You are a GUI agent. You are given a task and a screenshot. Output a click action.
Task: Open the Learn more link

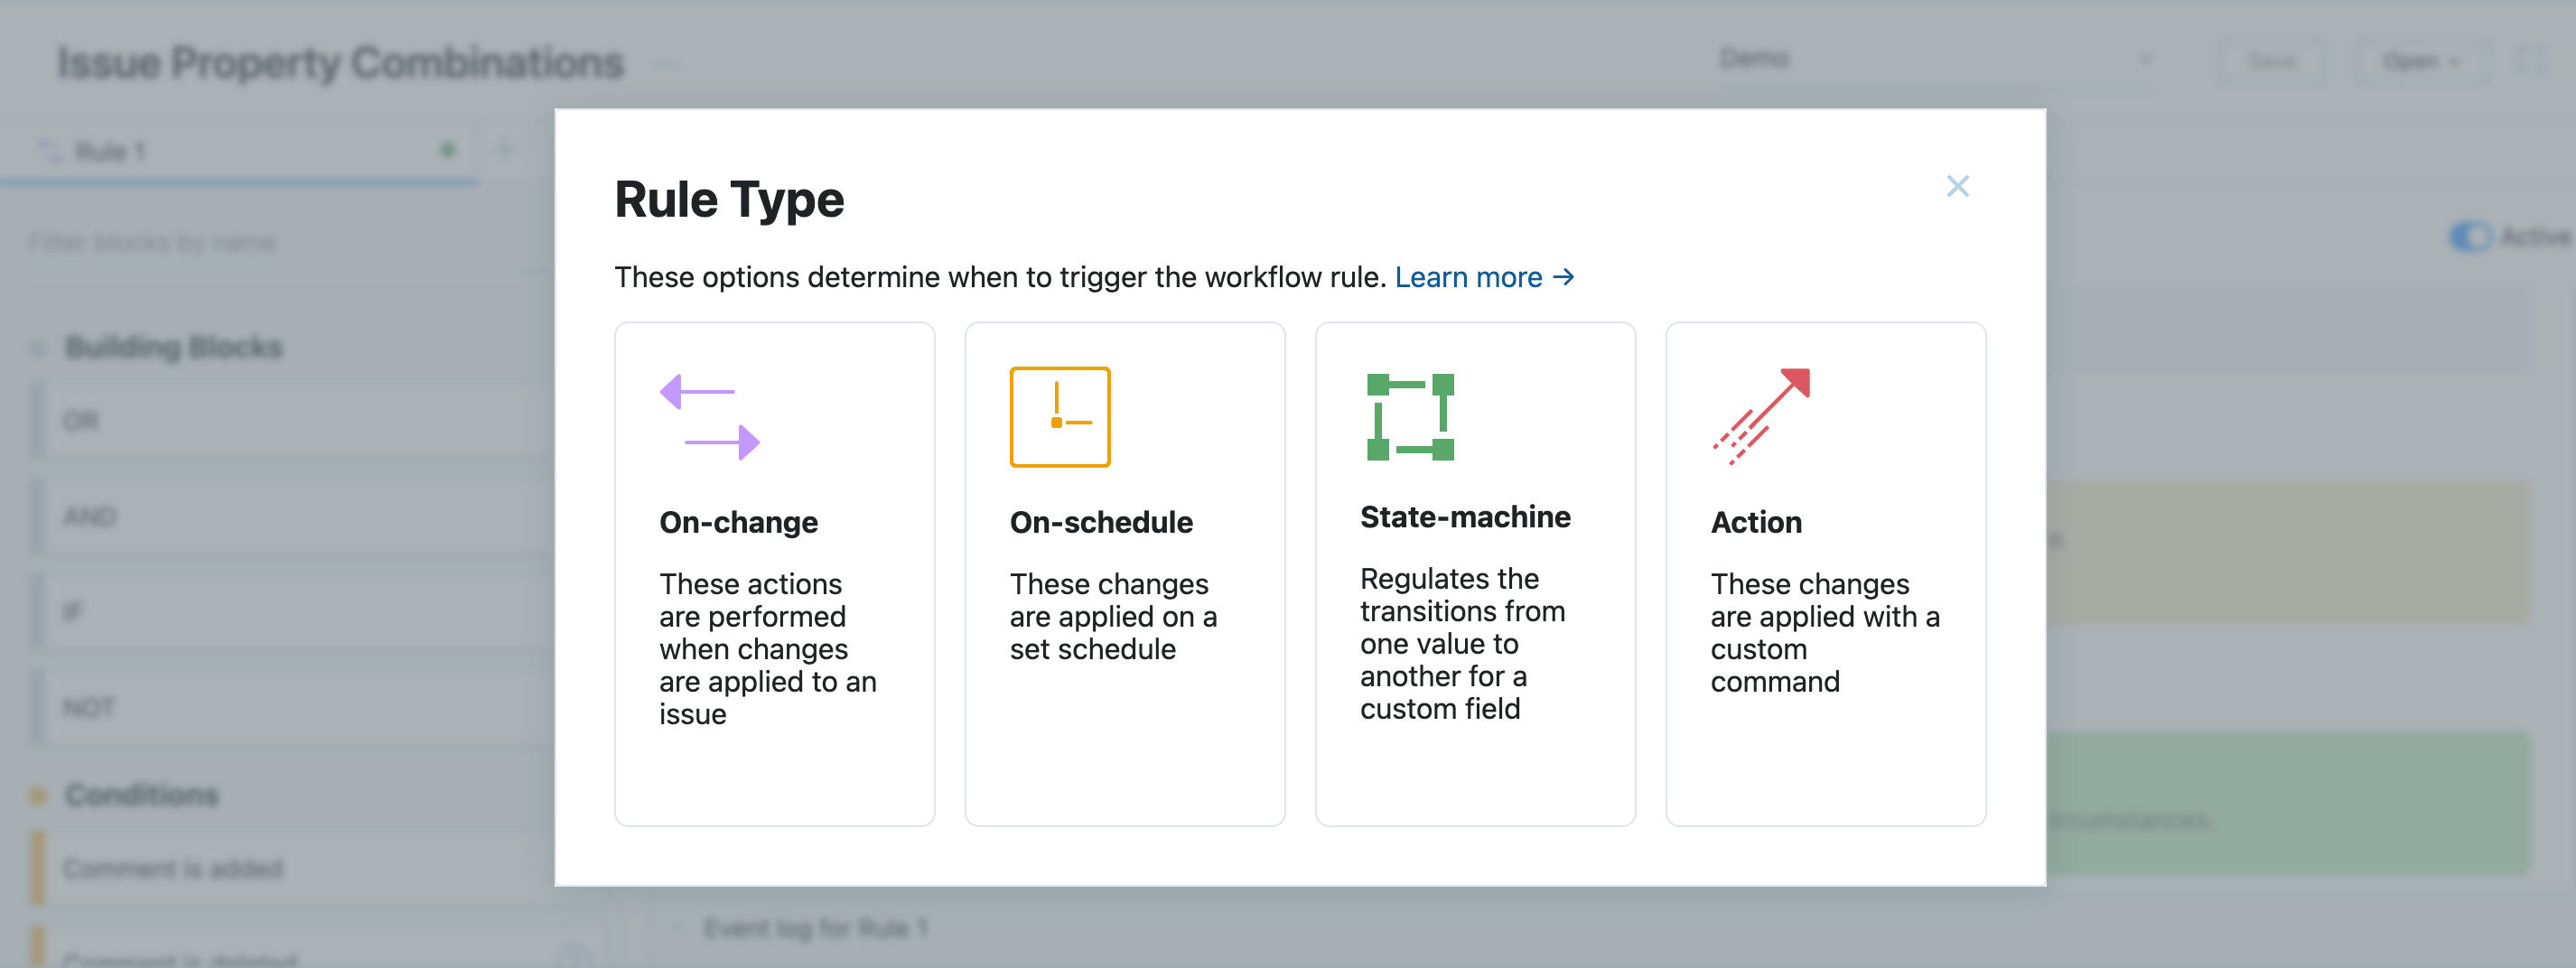coord(1469,277)
